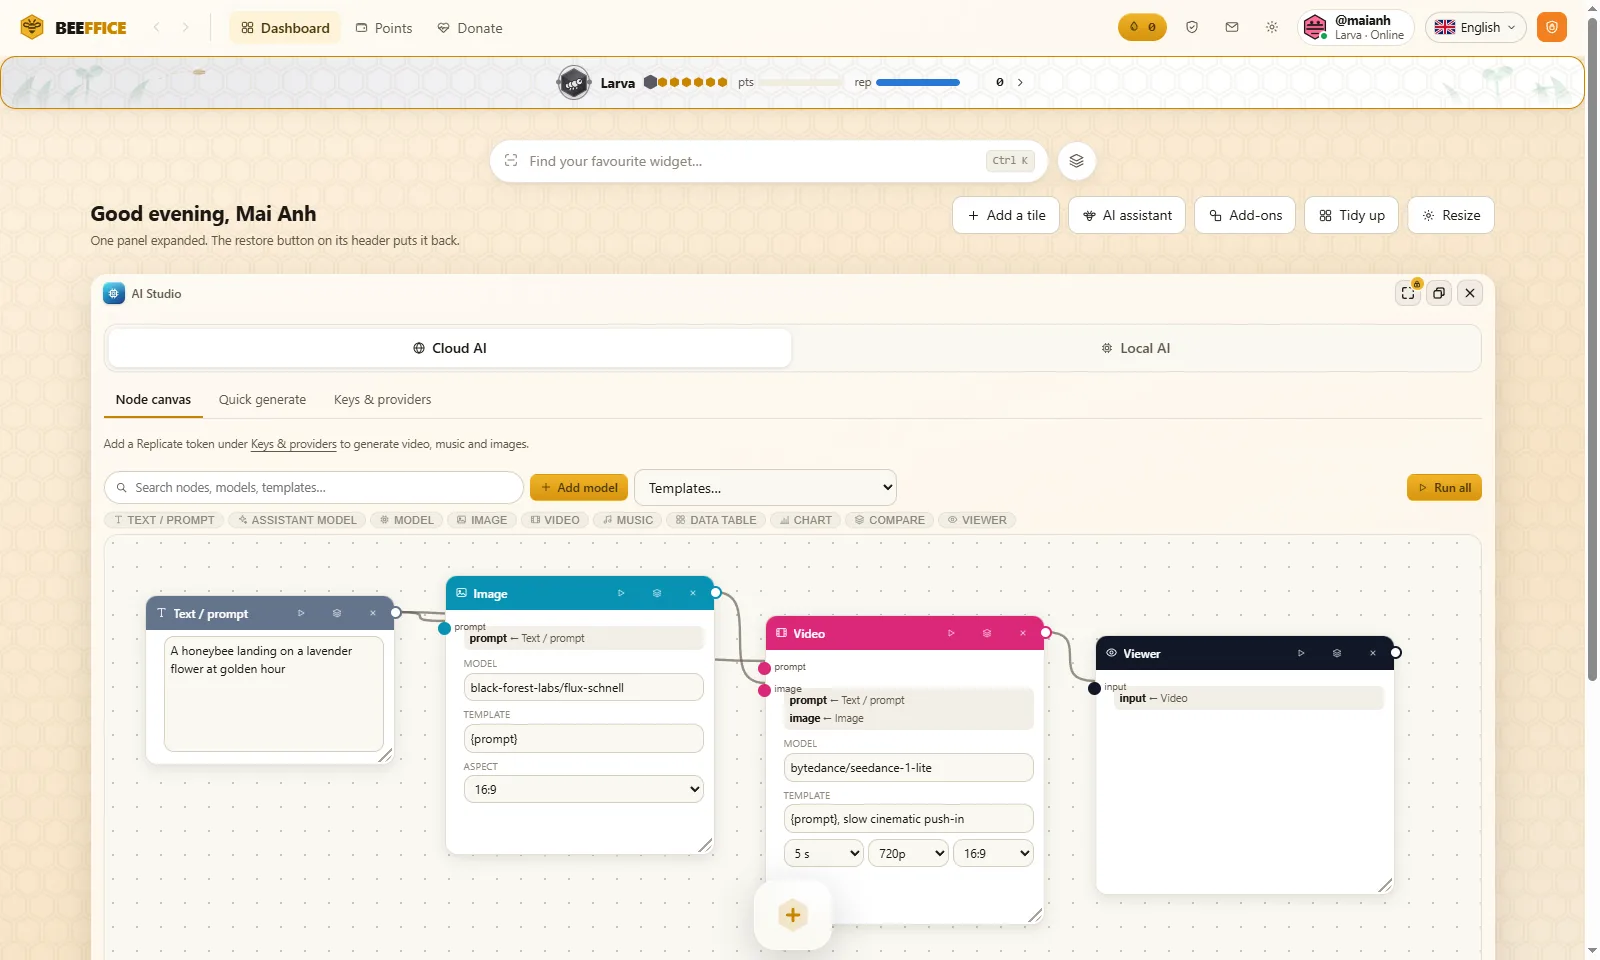
Task: Click the layers icon on the Viewer node
Action: pyautogui.click(x=1337, y=653)
